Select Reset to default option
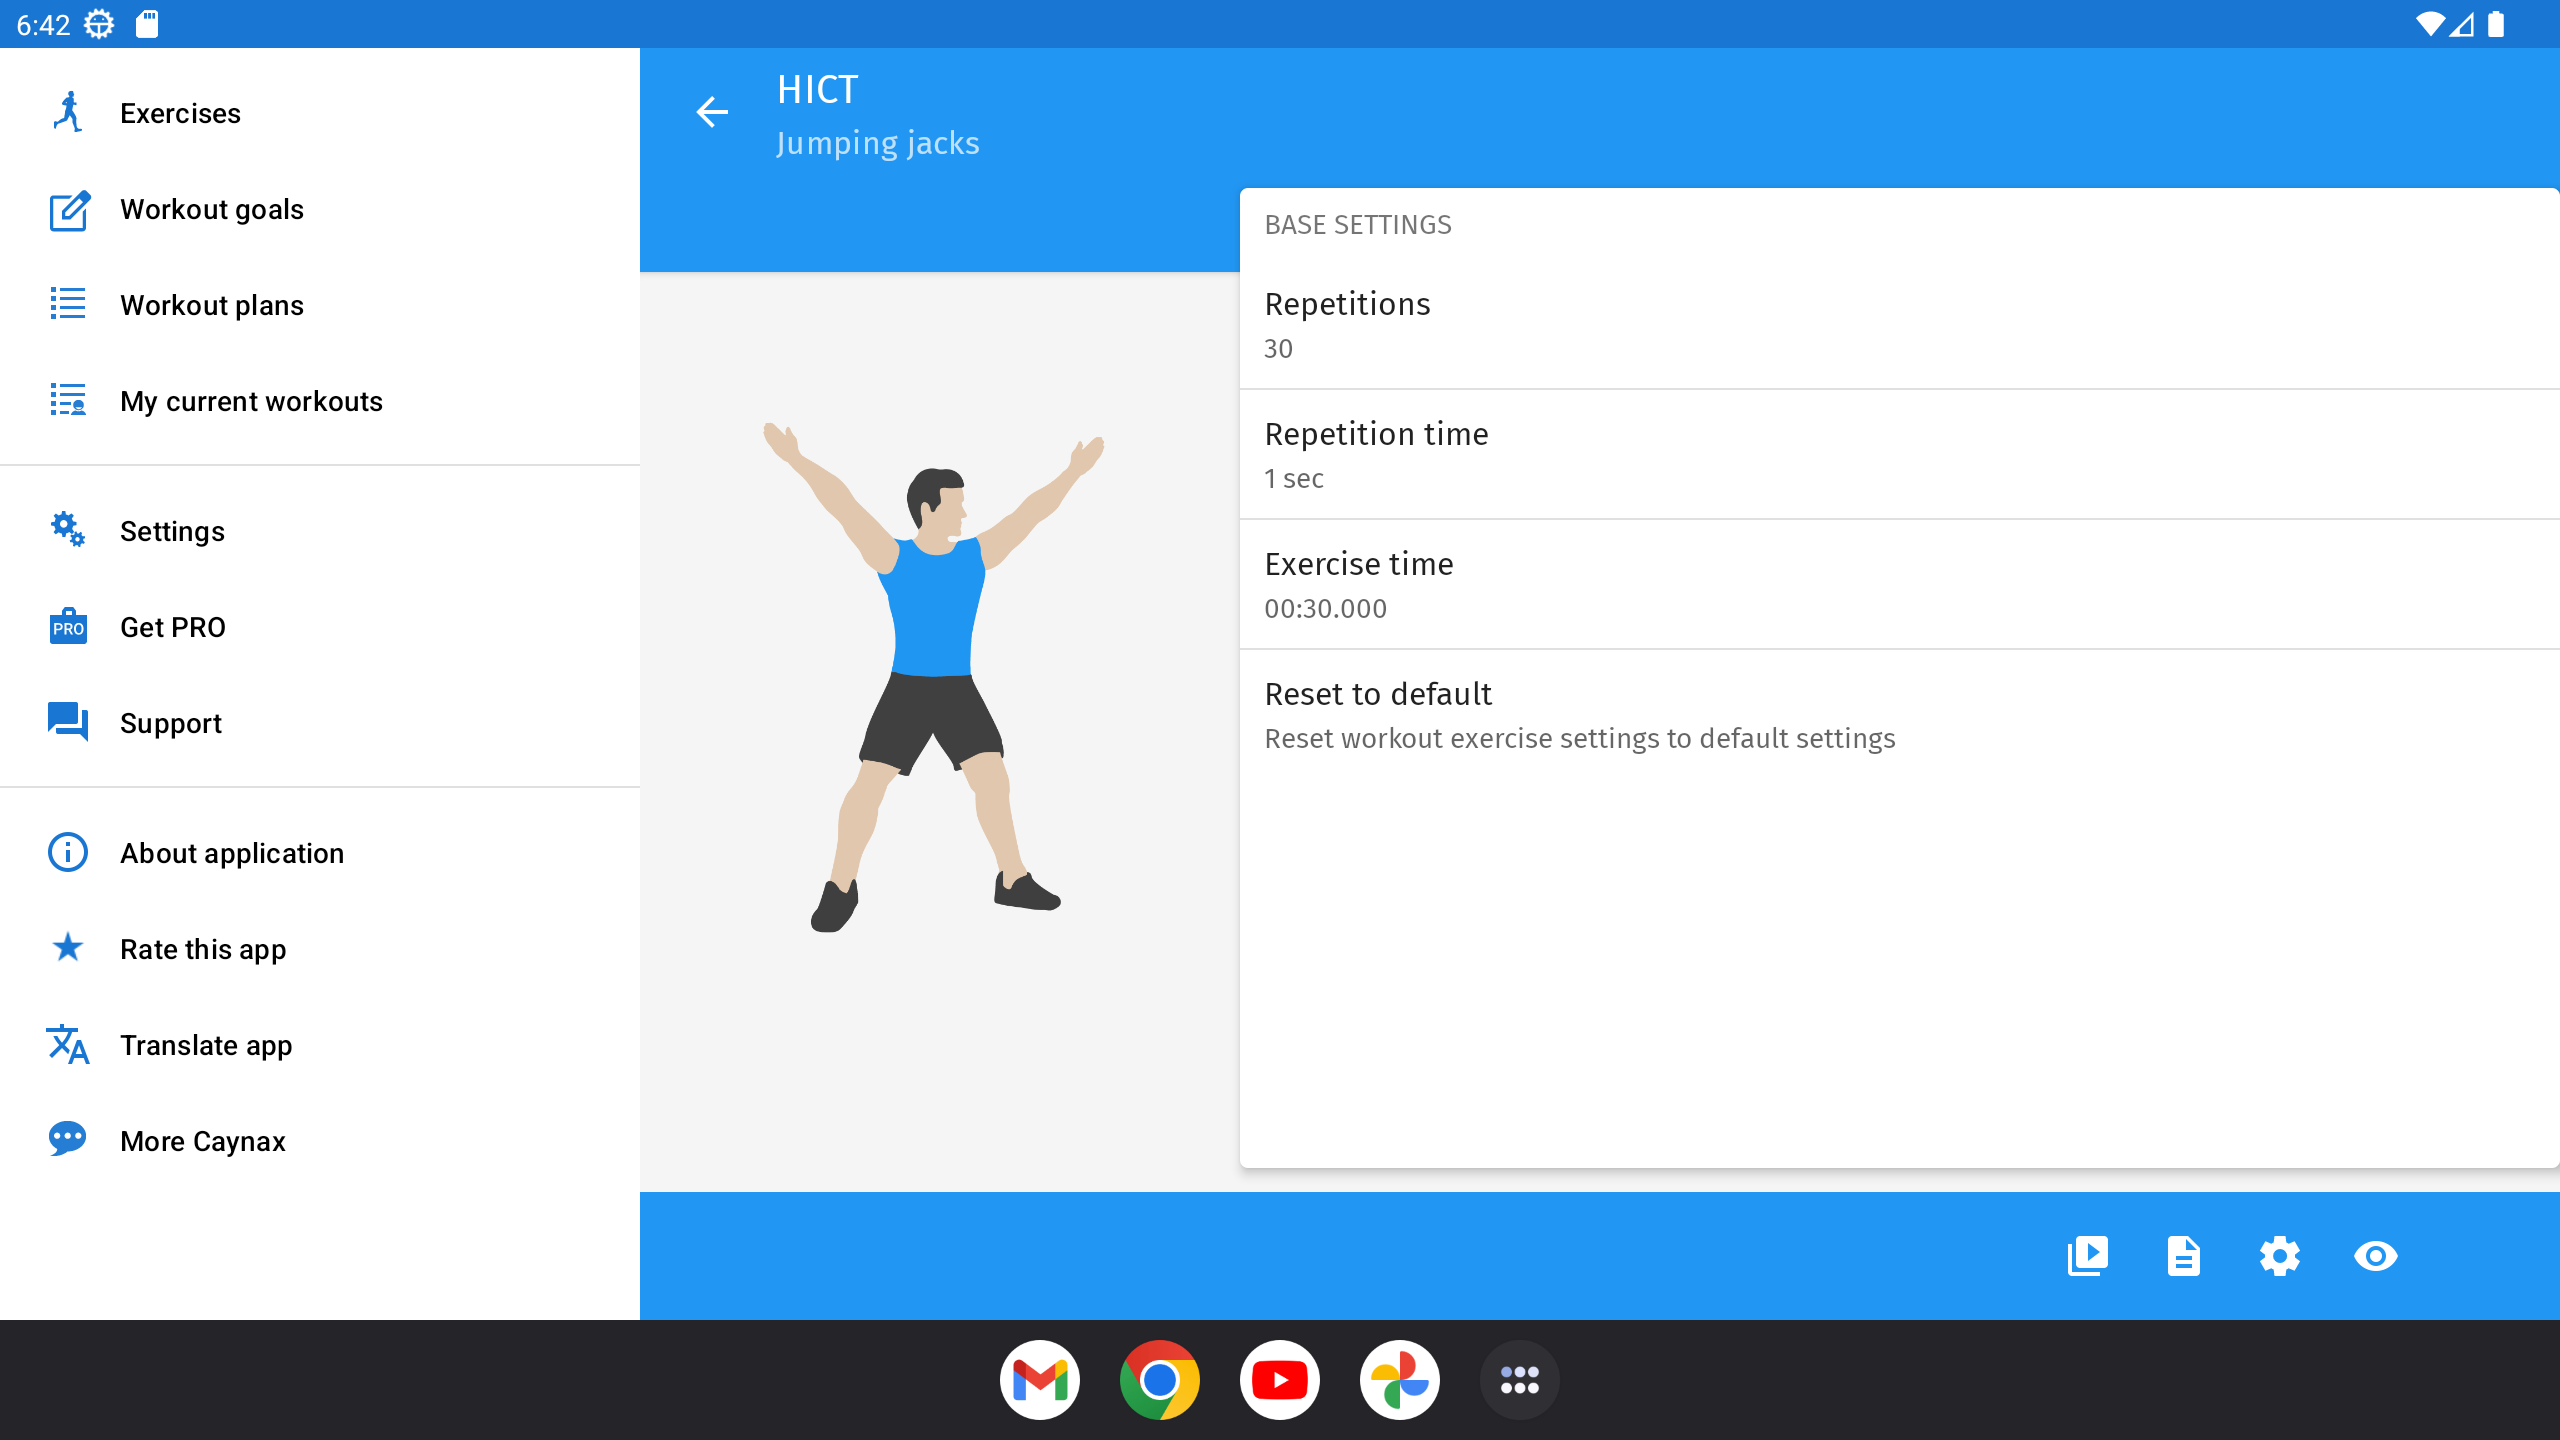Image resolution: width=2560 pixels, height=1440 pixels. [x=1899, y=714]
